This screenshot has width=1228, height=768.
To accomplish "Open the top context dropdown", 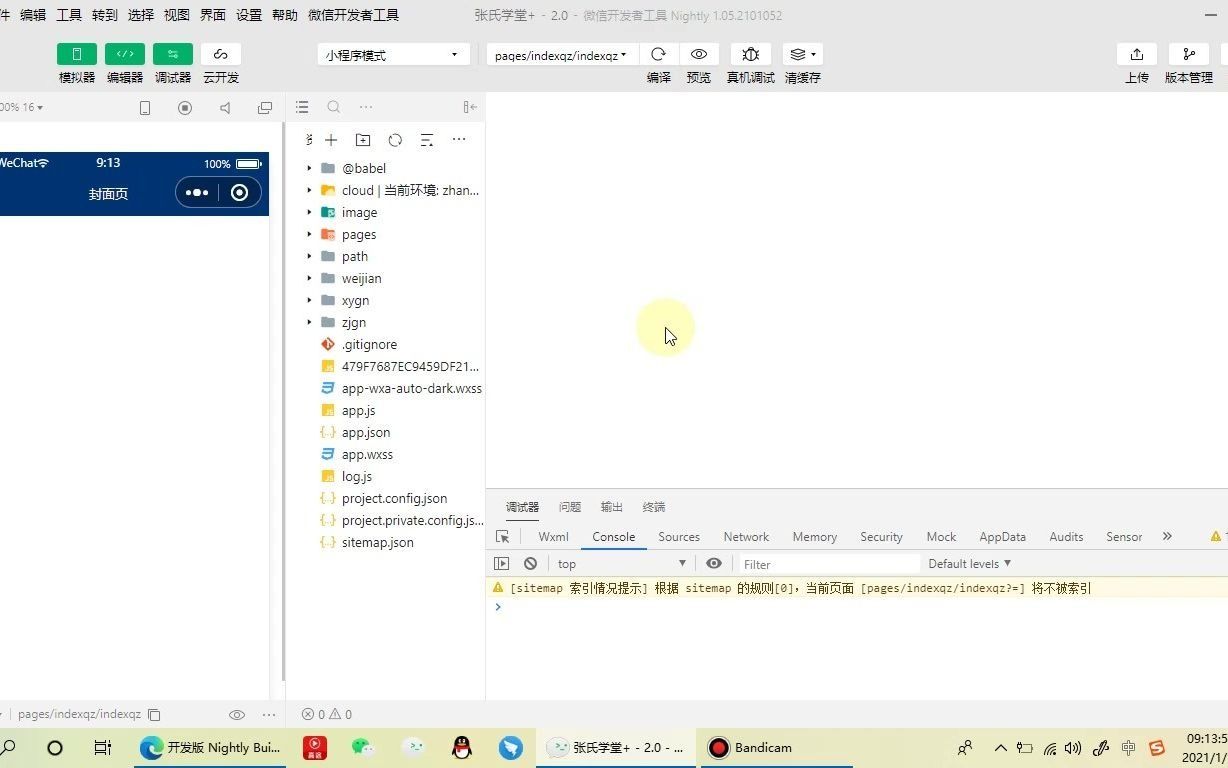I will [622, 564].
